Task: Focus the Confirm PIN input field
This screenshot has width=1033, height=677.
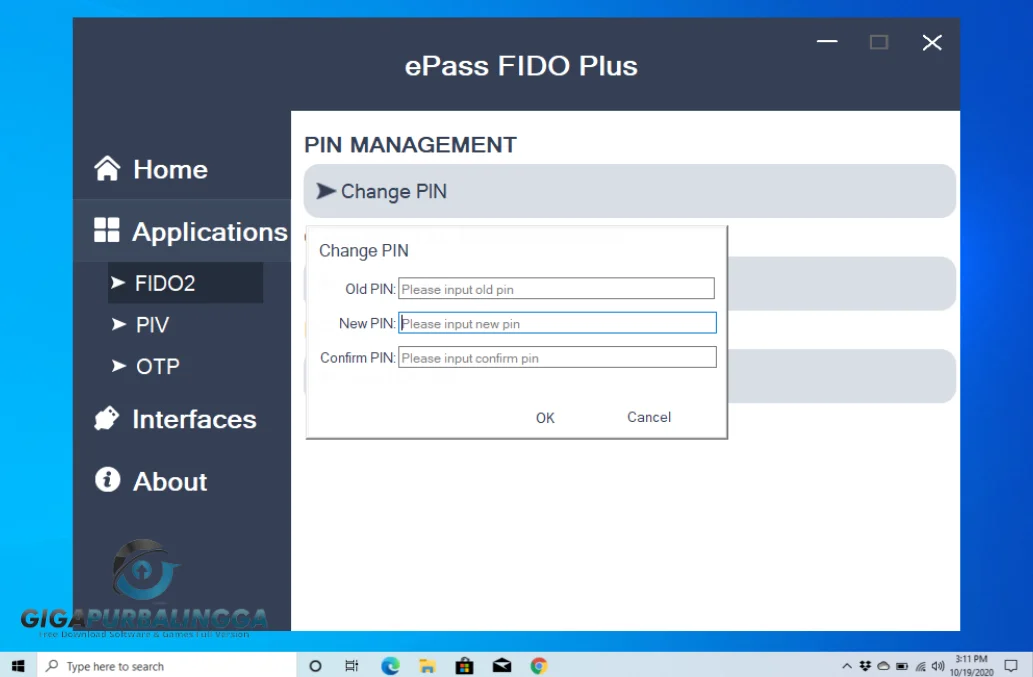Action: 557,357
